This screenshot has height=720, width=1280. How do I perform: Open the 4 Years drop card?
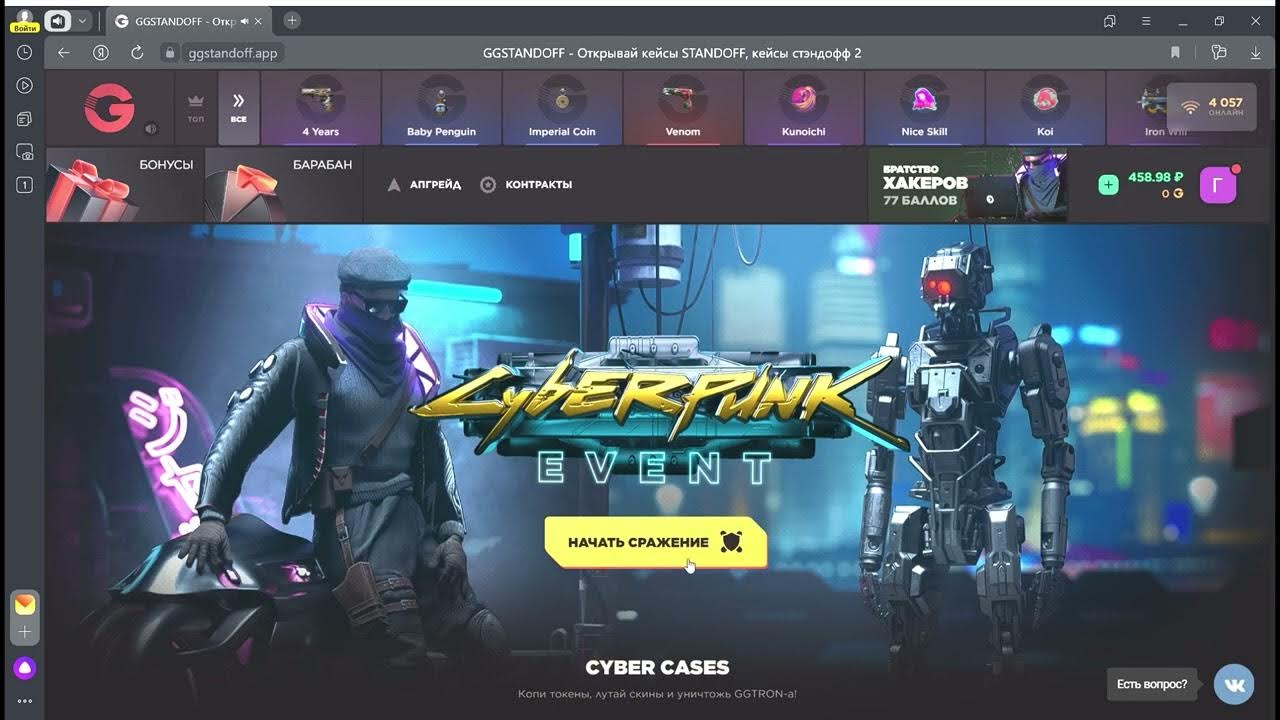click(321, 109)
